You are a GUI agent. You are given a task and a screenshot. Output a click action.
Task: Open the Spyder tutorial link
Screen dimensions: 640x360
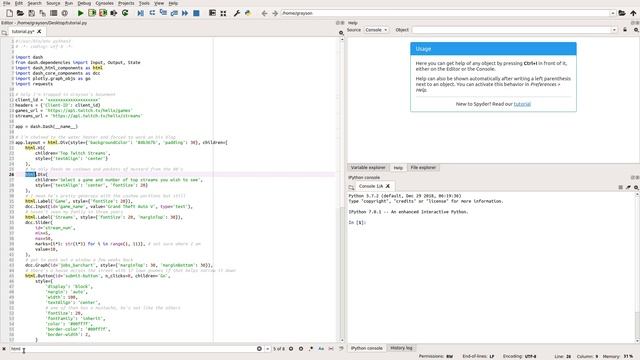pyautogui.click(x=522, y=104)
